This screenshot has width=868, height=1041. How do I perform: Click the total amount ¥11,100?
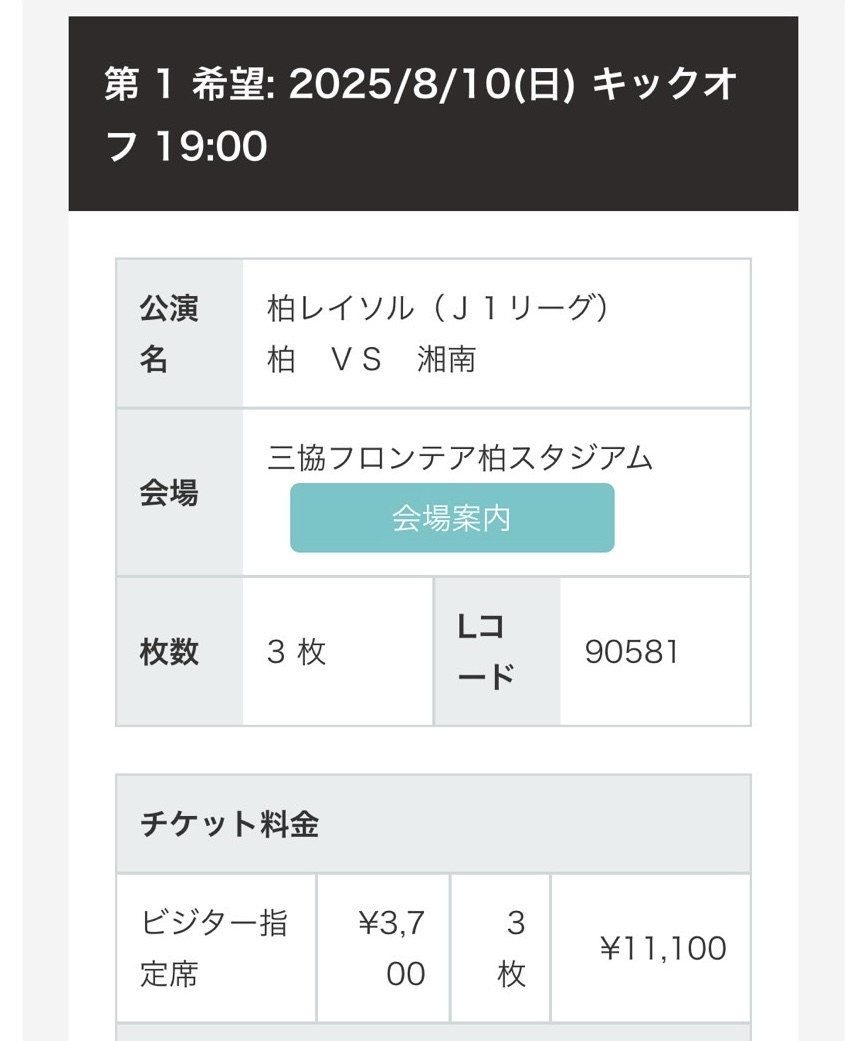tap(663, 948)
